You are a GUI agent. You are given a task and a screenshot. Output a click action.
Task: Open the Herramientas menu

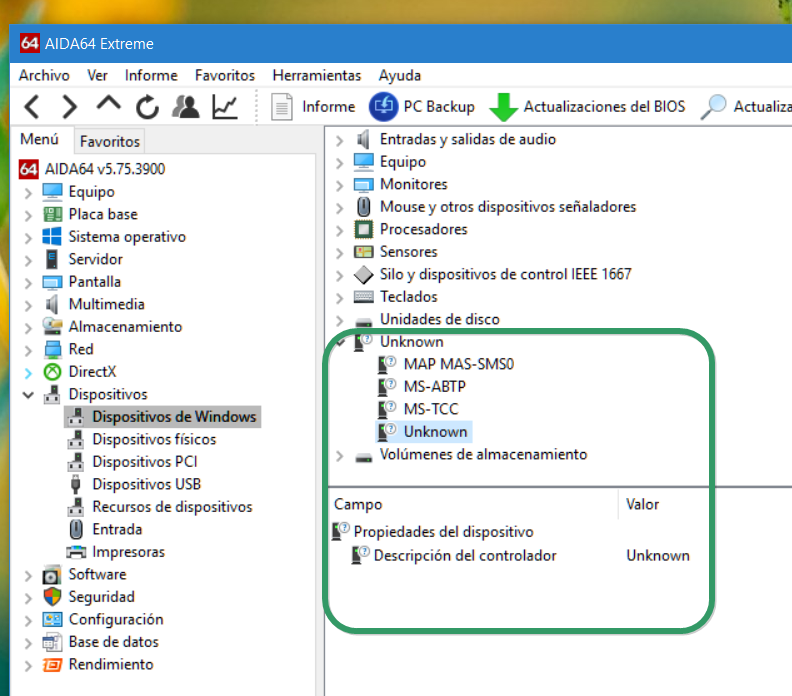pos(316,75)
